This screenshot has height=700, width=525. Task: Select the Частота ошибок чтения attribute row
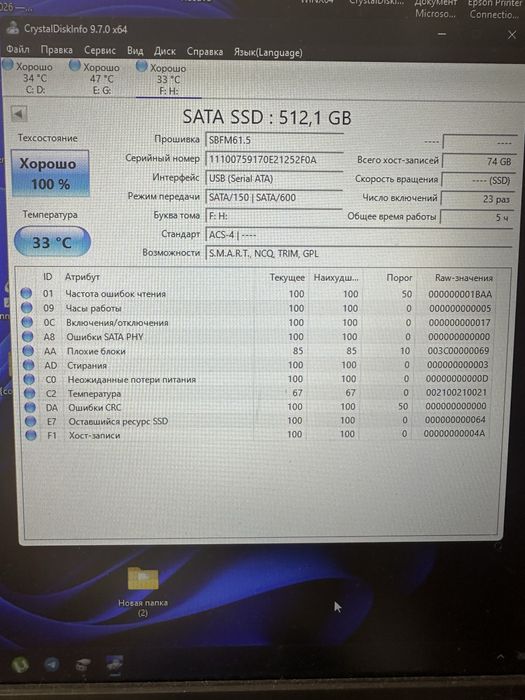[256, 294]
